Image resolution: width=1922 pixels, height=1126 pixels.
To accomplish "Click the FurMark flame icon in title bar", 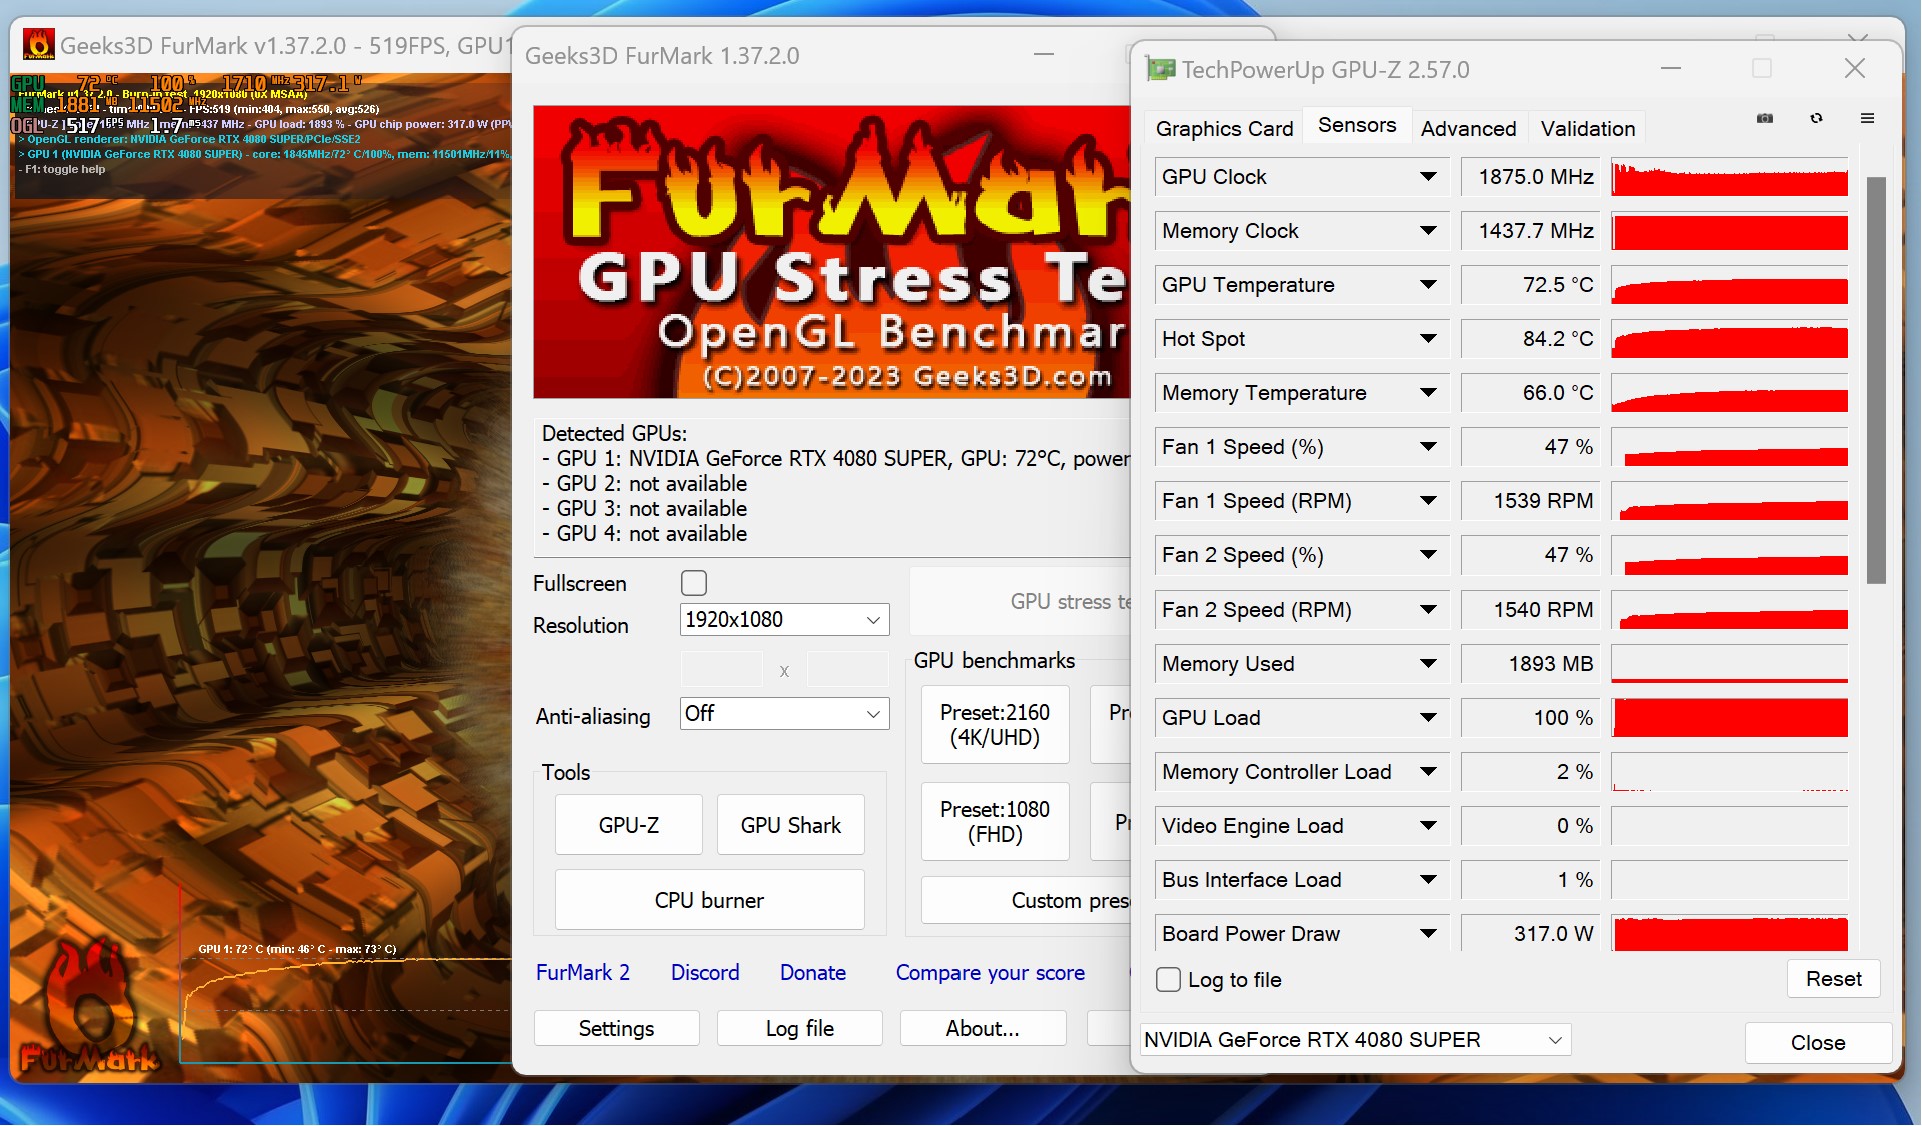I will (39, 45).
